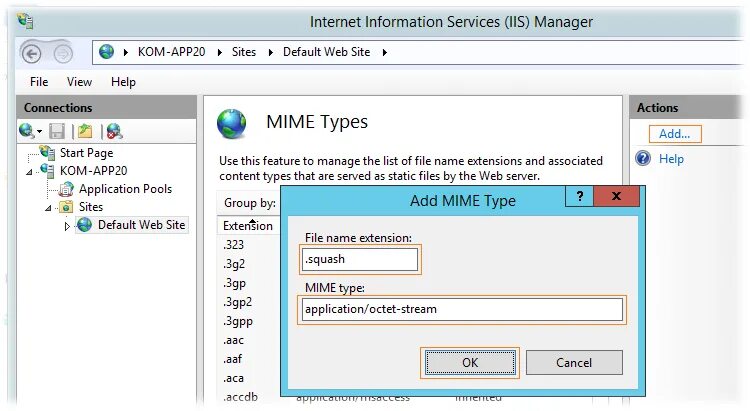Select the .aca extension row

tap(233, 378)
